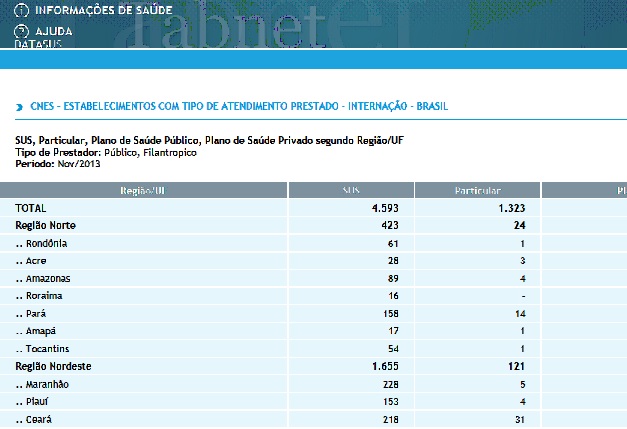Click the Região/UF column header
This screenshot has height=429, width=627.
tap(143, 190)
